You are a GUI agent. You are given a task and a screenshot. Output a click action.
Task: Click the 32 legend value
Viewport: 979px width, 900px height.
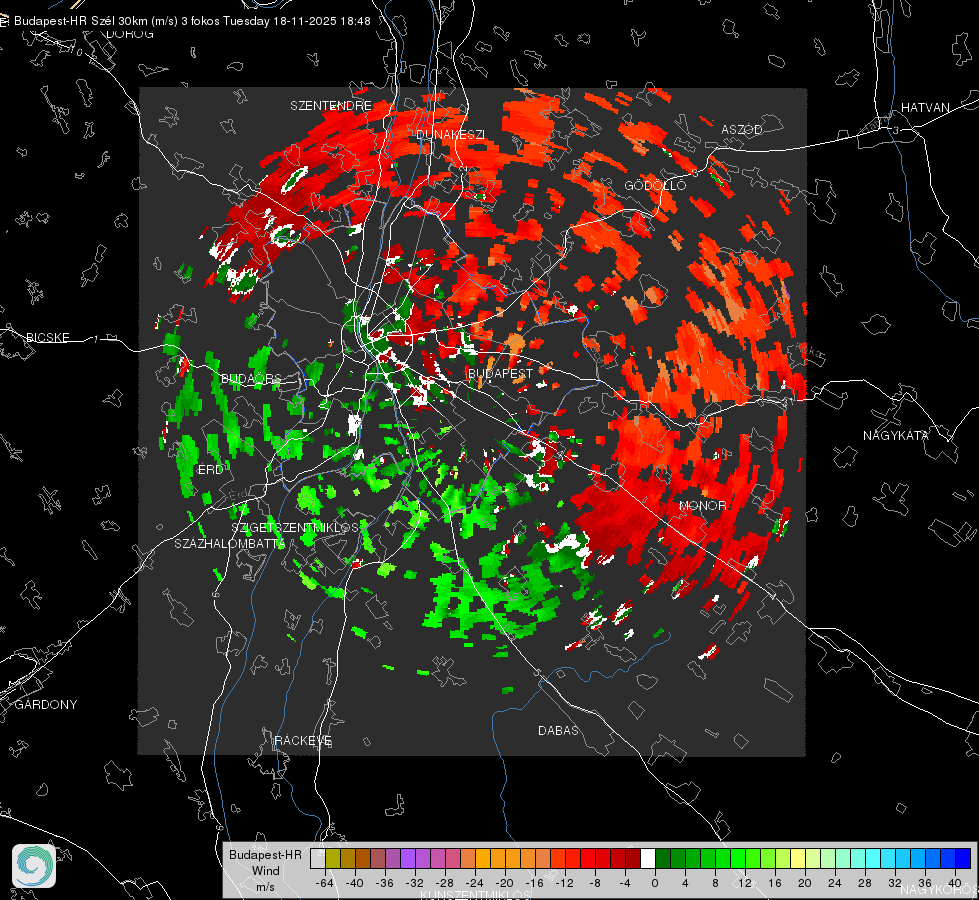(x=895, y=883)
